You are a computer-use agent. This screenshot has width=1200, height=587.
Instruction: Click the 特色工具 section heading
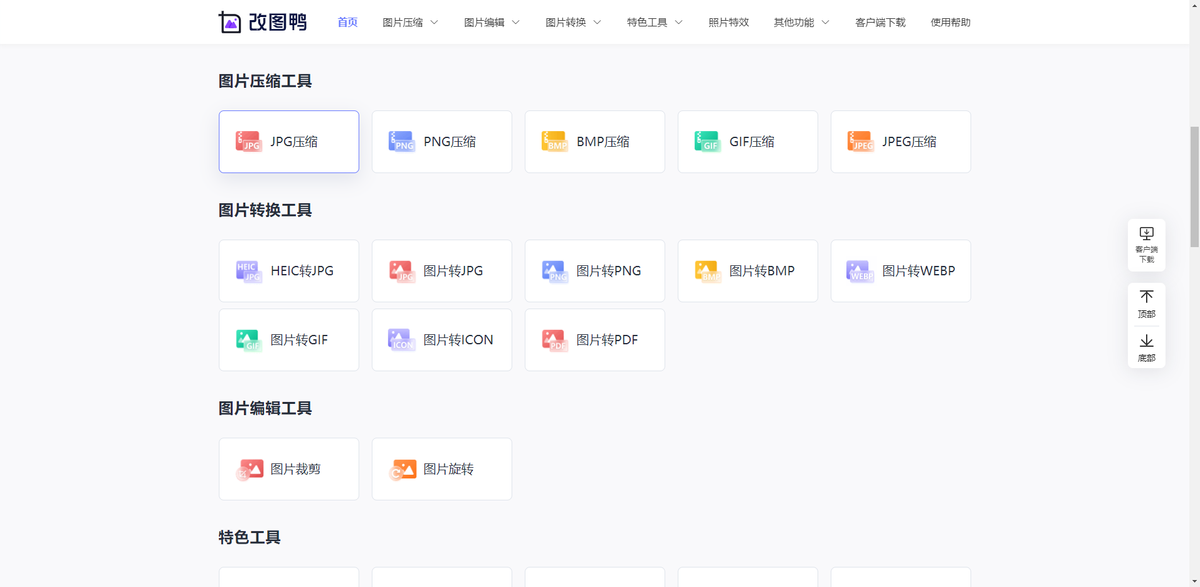coord(250,537)
